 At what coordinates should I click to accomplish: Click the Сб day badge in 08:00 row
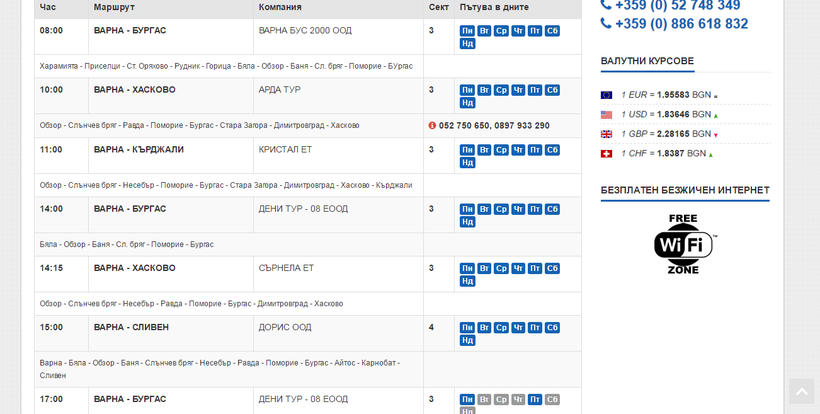[552, 31]
